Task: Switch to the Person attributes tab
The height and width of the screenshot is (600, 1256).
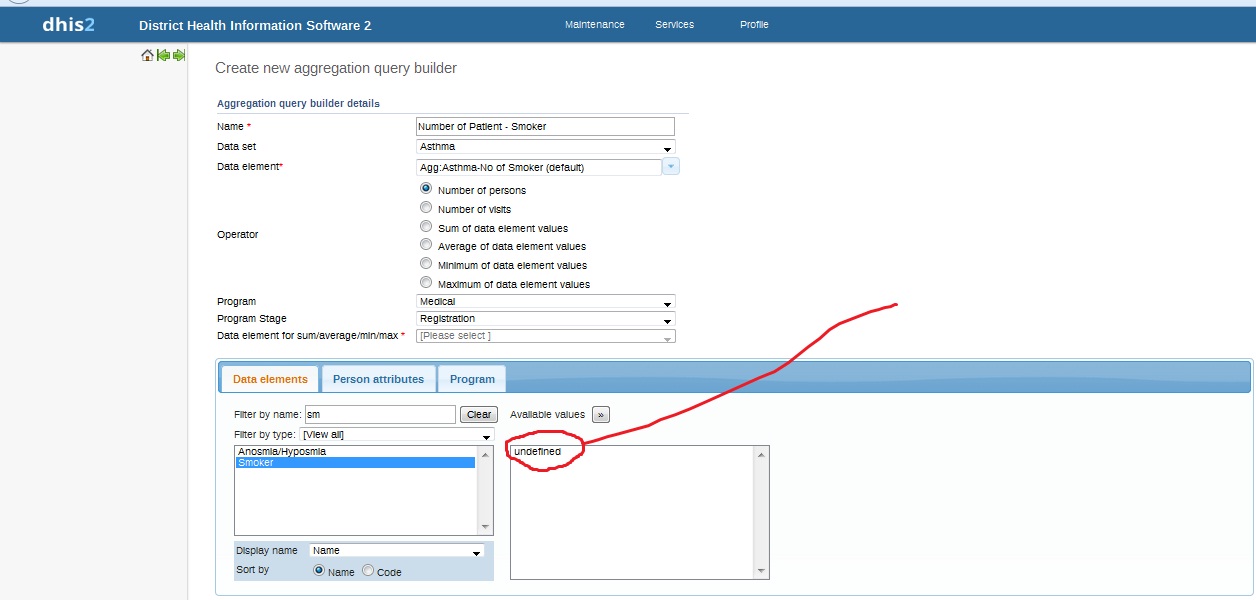Action: pos(378,379)
